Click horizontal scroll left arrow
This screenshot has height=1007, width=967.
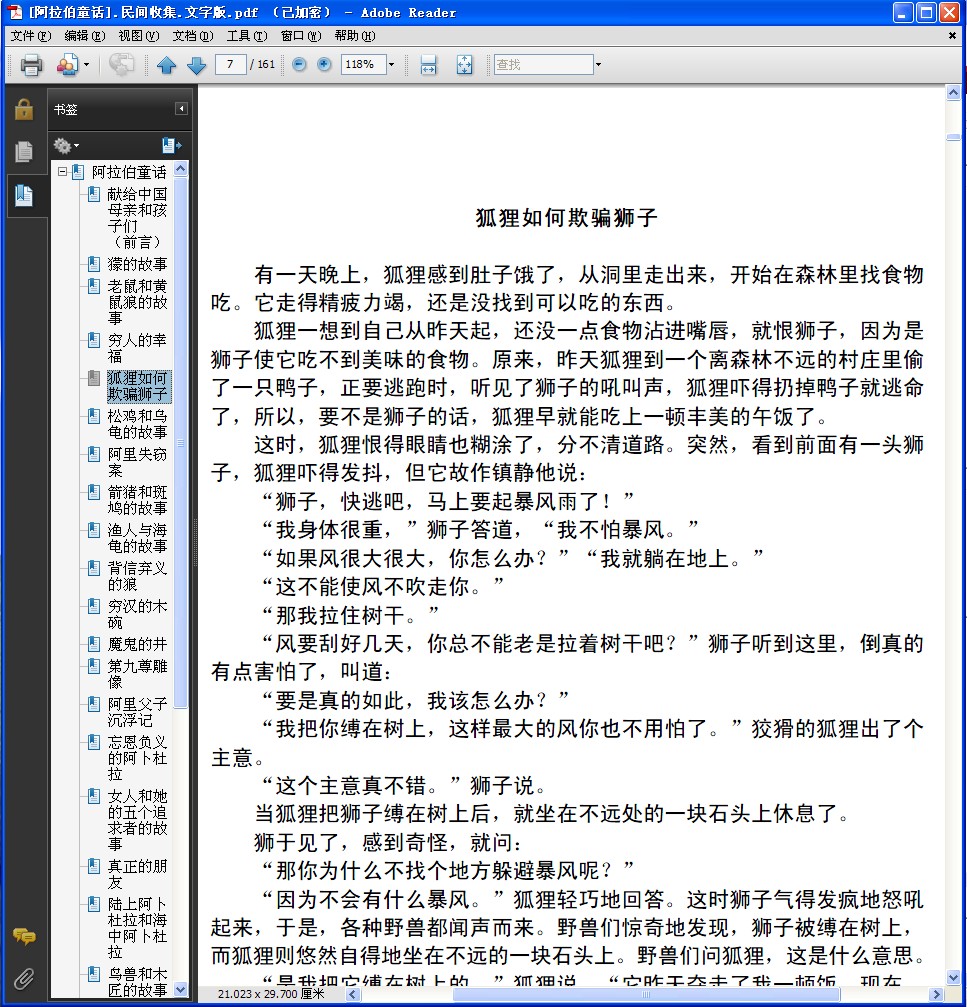point(352,994)
